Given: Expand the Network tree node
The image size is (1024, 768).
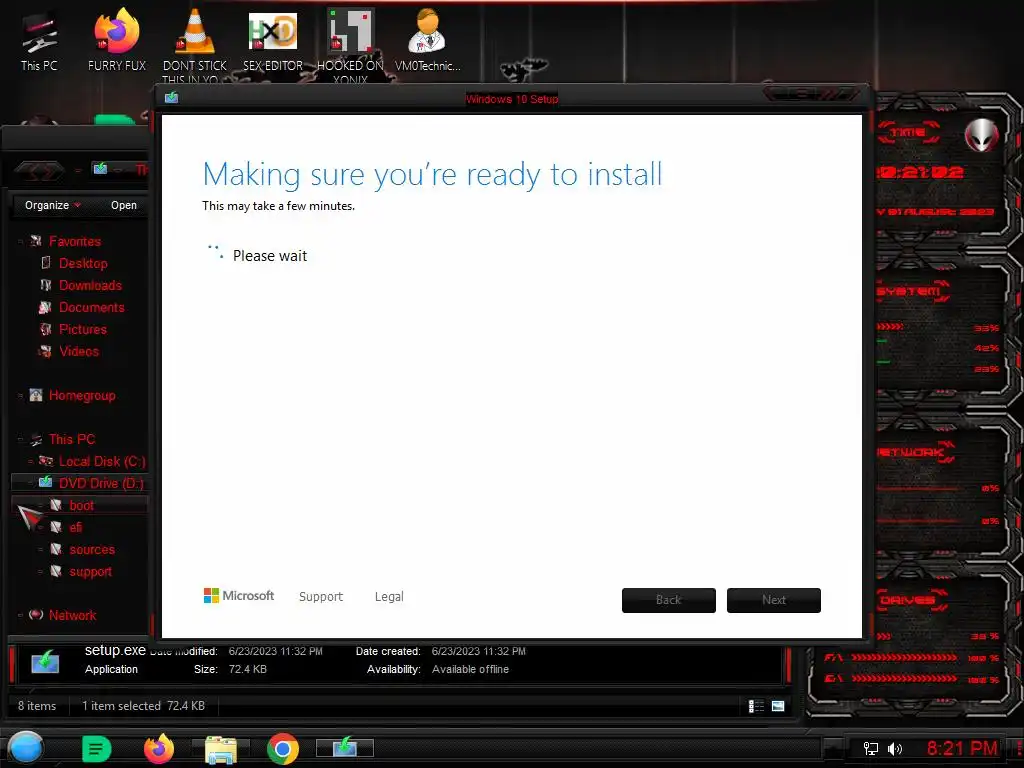Looking at the screenshot, I should point(20,616).
